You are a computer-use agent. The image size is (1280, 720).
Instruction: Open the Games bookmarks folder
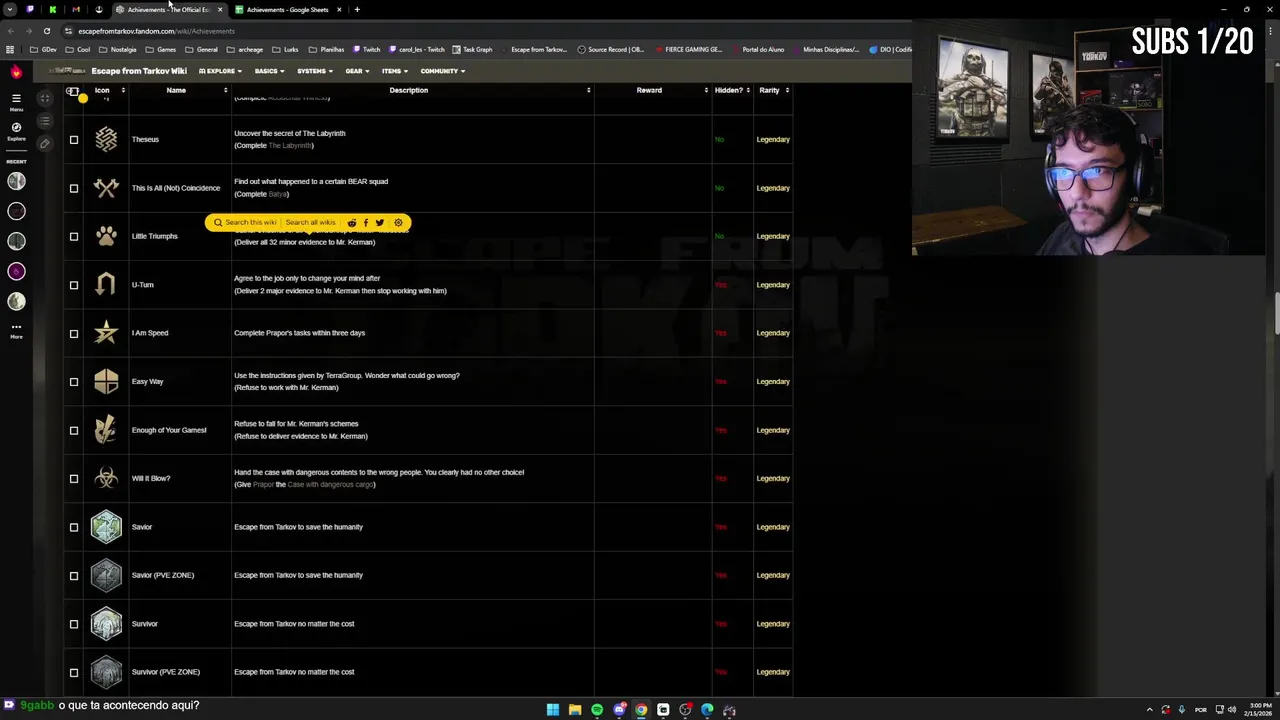(x=161, y=49)
